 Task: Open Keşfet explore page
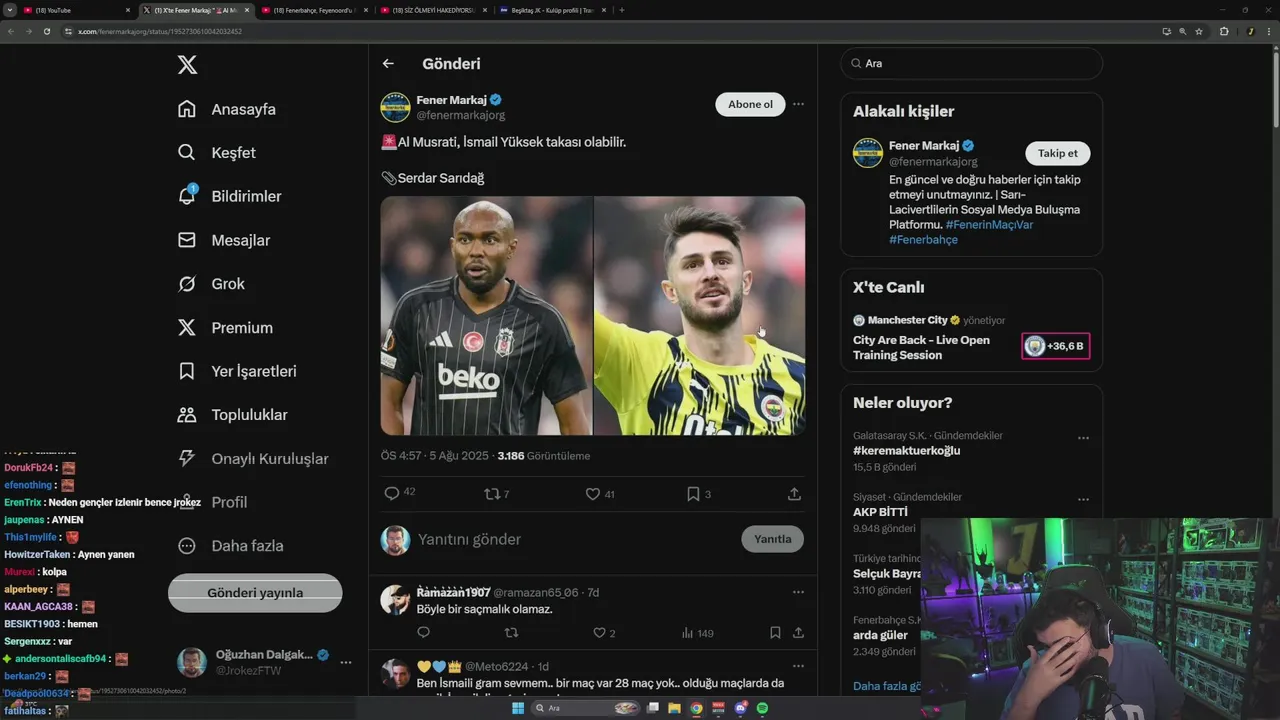217,153
